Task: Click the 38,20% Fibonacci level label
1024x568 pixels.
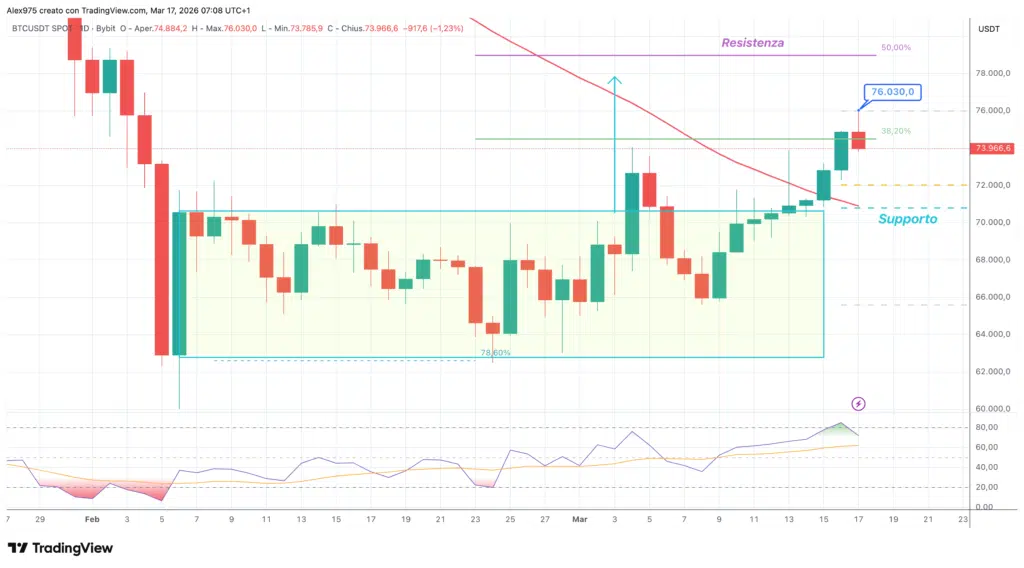Action: [x=895, y=131]
